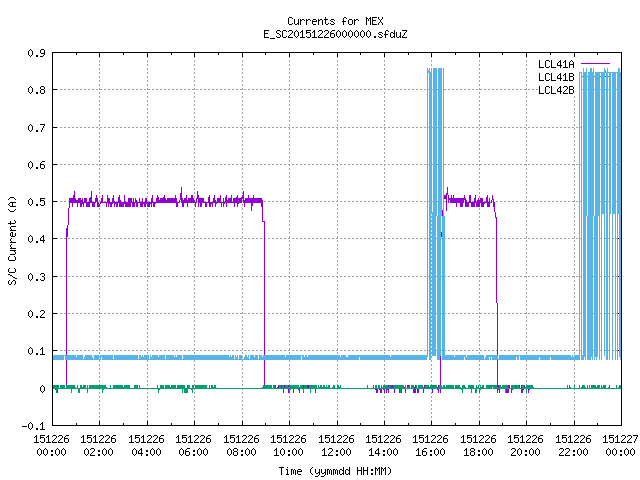The image size is (640, 480).
Task: Click the purple LCL41A legend line sample
Action: point(595,64)
